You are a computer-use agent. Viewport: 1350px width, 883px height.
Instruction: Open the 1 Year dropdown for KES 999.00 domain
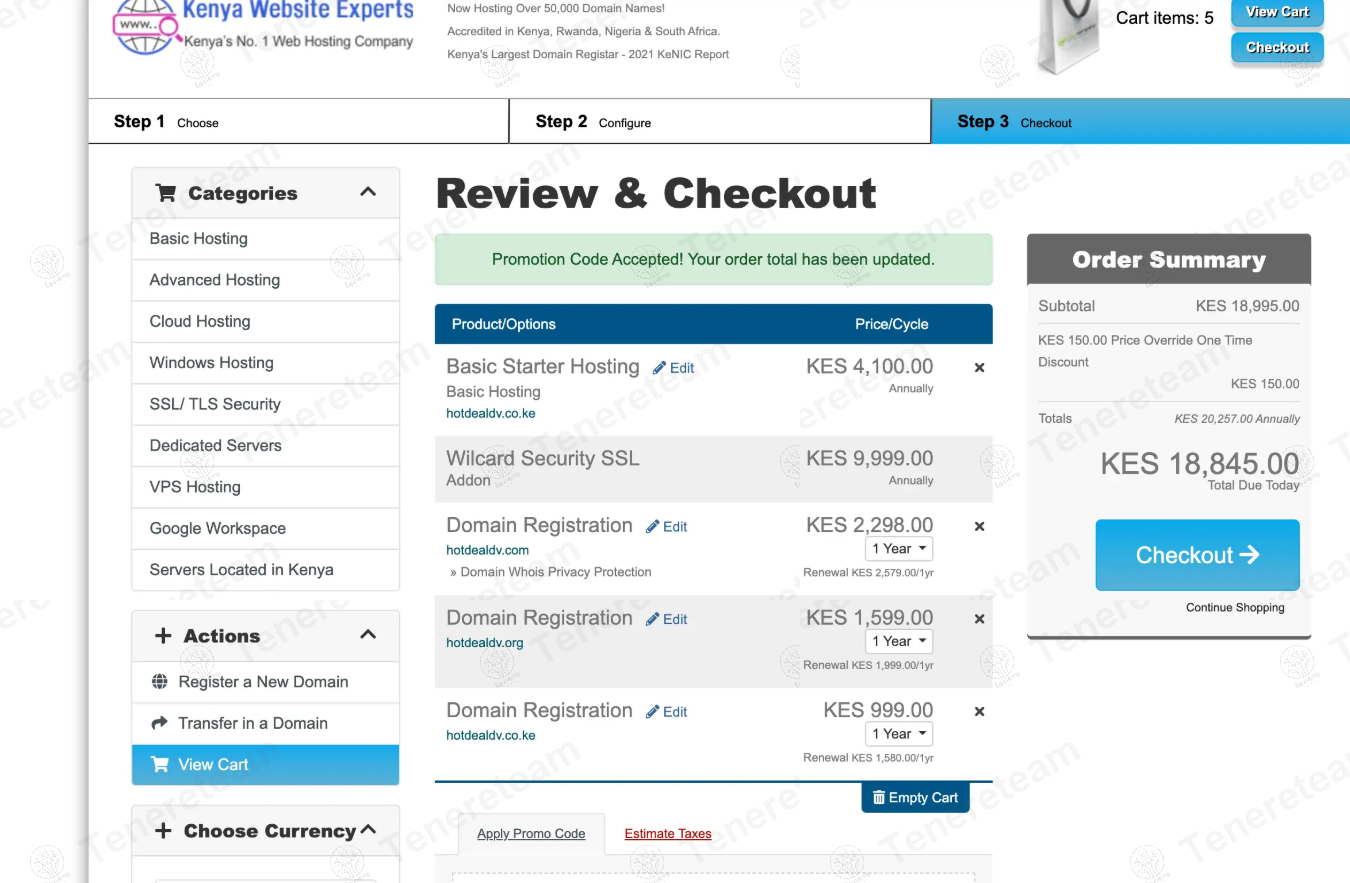point(899,734)
